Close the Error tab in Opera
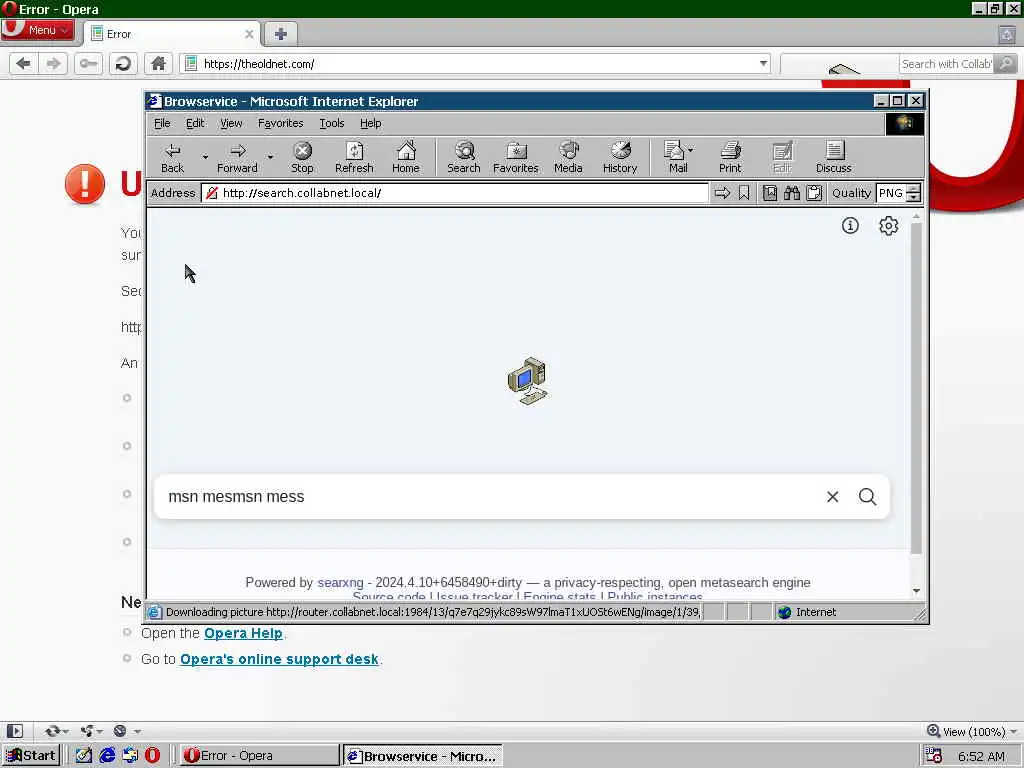The height and width of the screenshot is (768, 1024). point(249,34)
